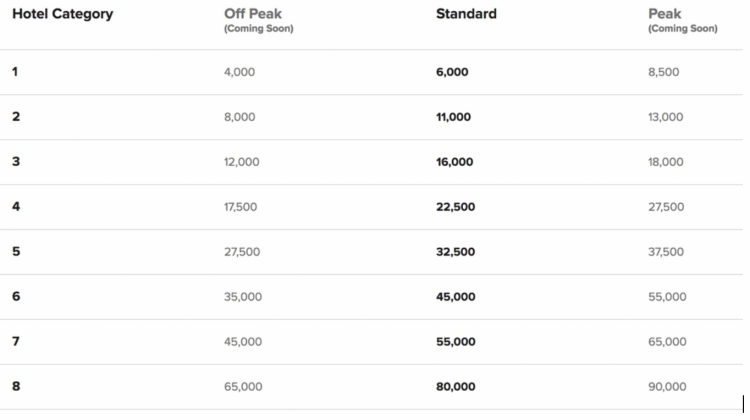Select the 17,500 Off Peak value
750x420 pixels.
click(241, 207)
